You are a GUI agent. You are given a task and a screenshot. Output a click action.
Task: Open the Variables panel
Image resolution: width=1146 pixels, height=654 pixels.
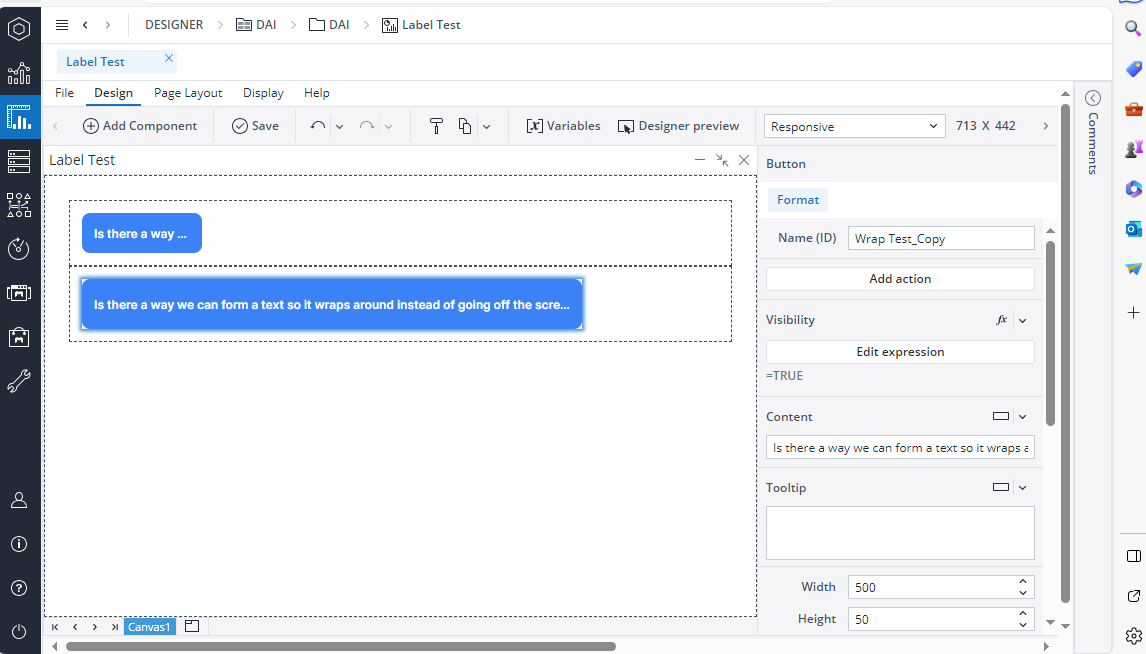[563, 126]
